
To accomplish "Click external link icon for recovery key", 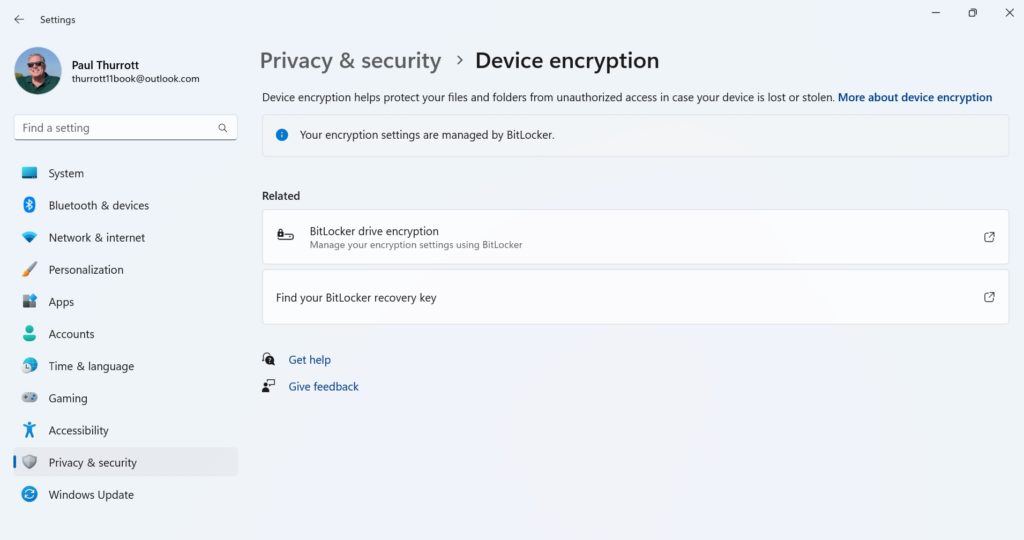I will [989, 297].
